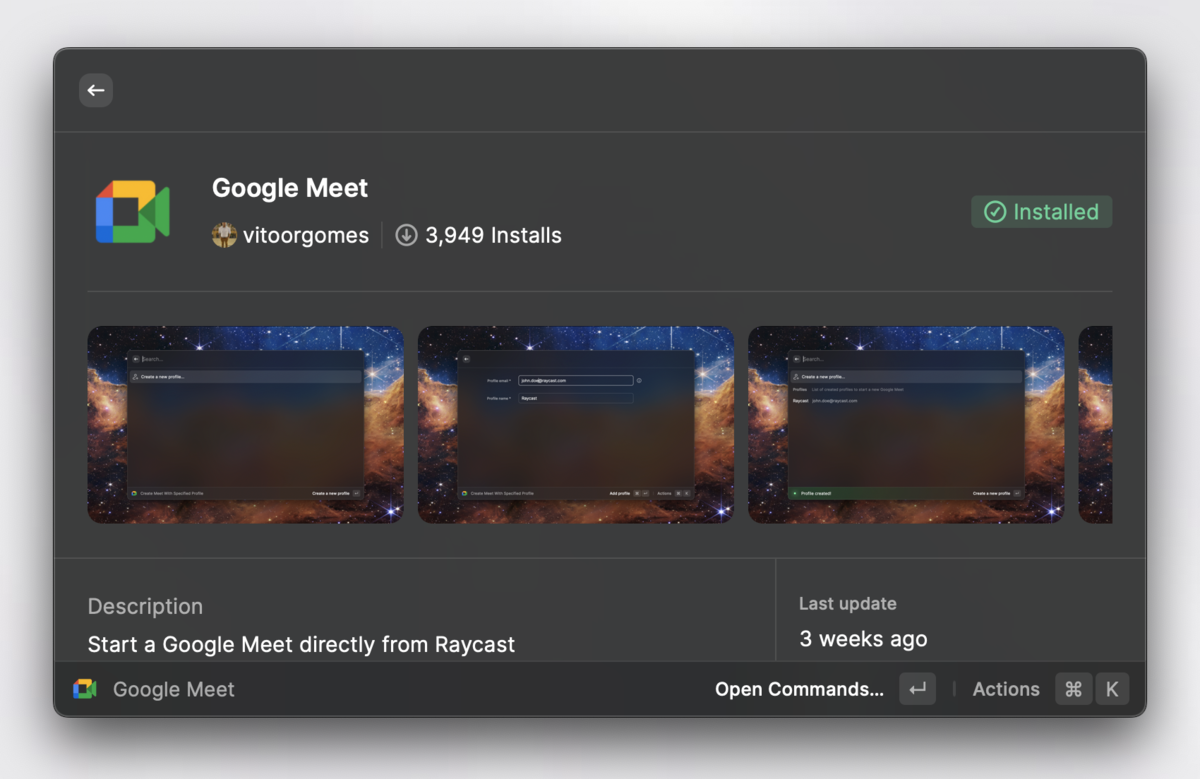Click the Description heading
This screenshot has width=1200, height=779.
click(x=145, y=606)
